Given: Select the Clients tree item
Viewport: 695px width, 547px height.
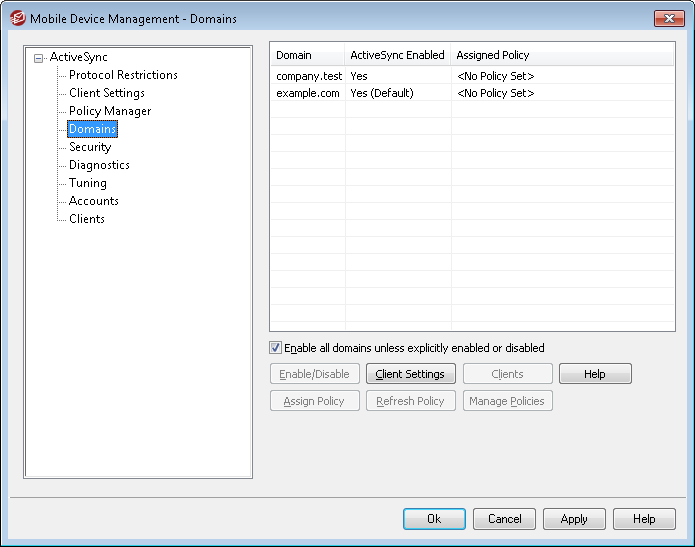Looking at the screenshot, I should [x=87, y=219].
